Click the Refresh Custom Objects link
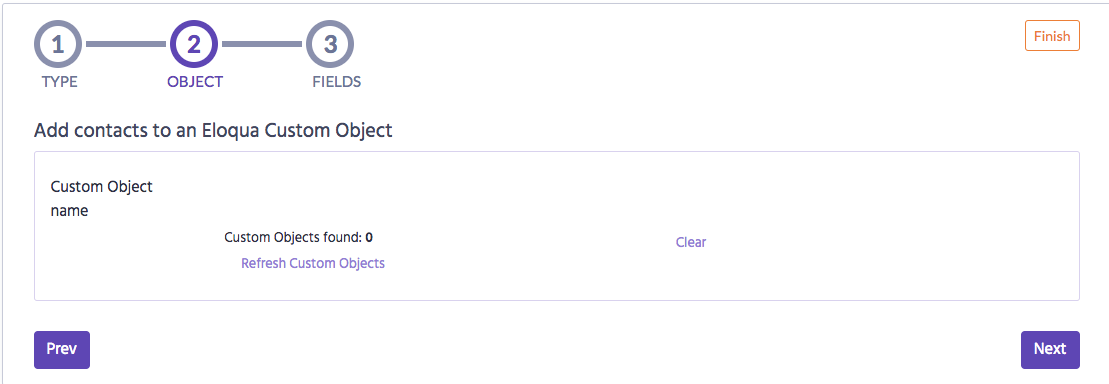Viewport: 1109px width, 384px height. pos(313,263)
